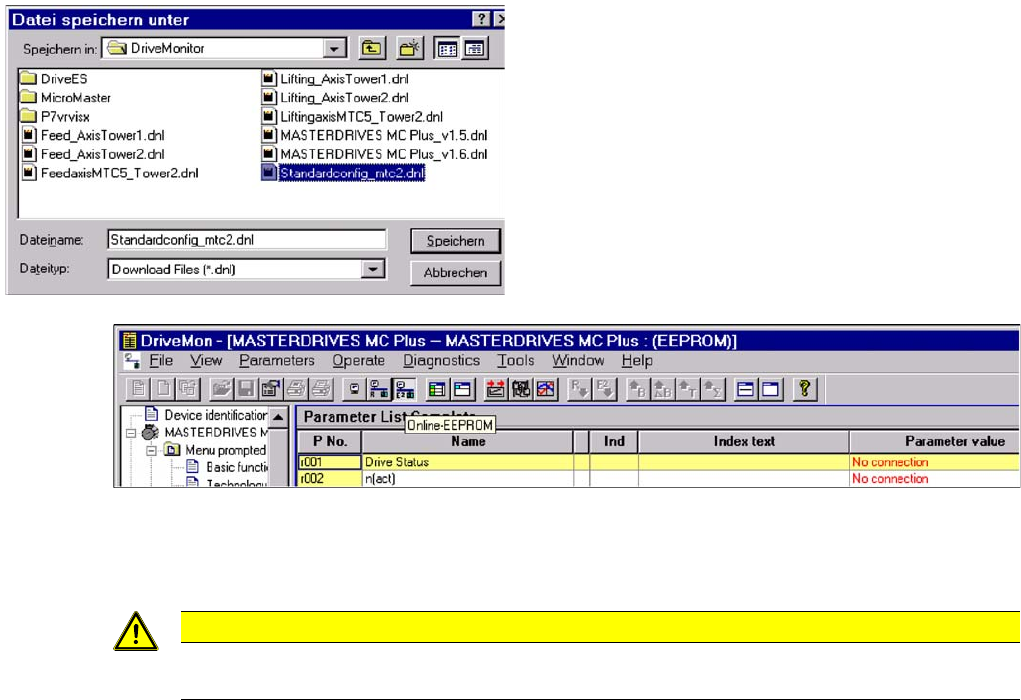The height and width of the screenshot is (700, 1021).
Task: Click the arrow-up T toolbar icon
Action: (x=688, y=389)
